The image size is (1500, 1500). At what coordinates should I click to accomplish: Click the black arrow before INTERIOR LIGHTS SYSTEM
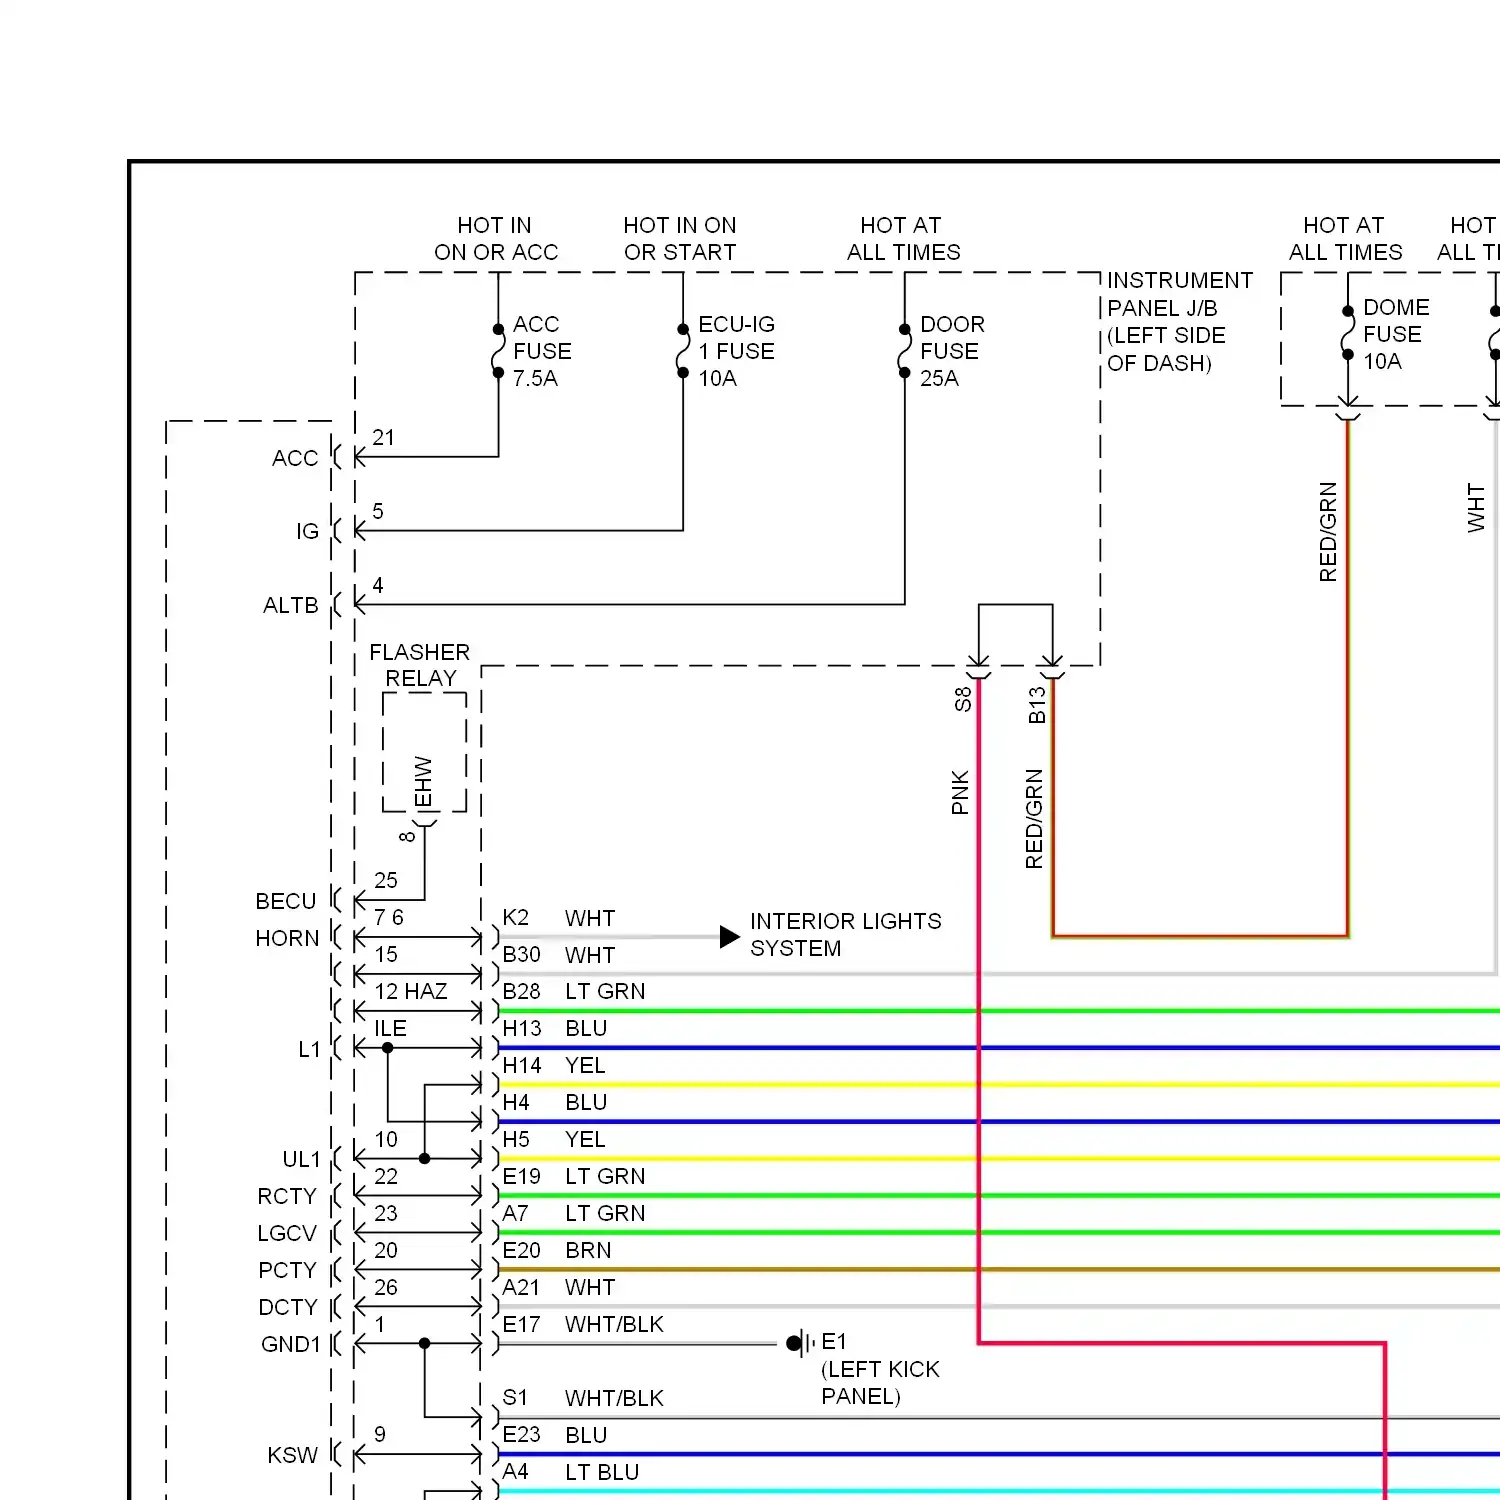pos(730,937)
